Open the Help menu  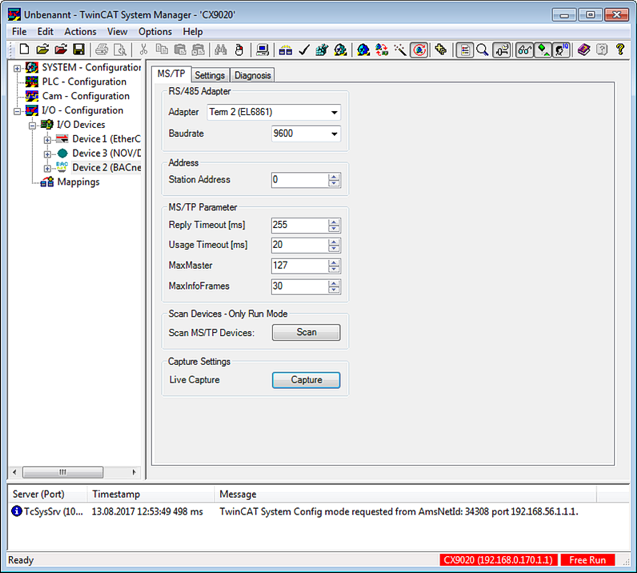(193, 31)
